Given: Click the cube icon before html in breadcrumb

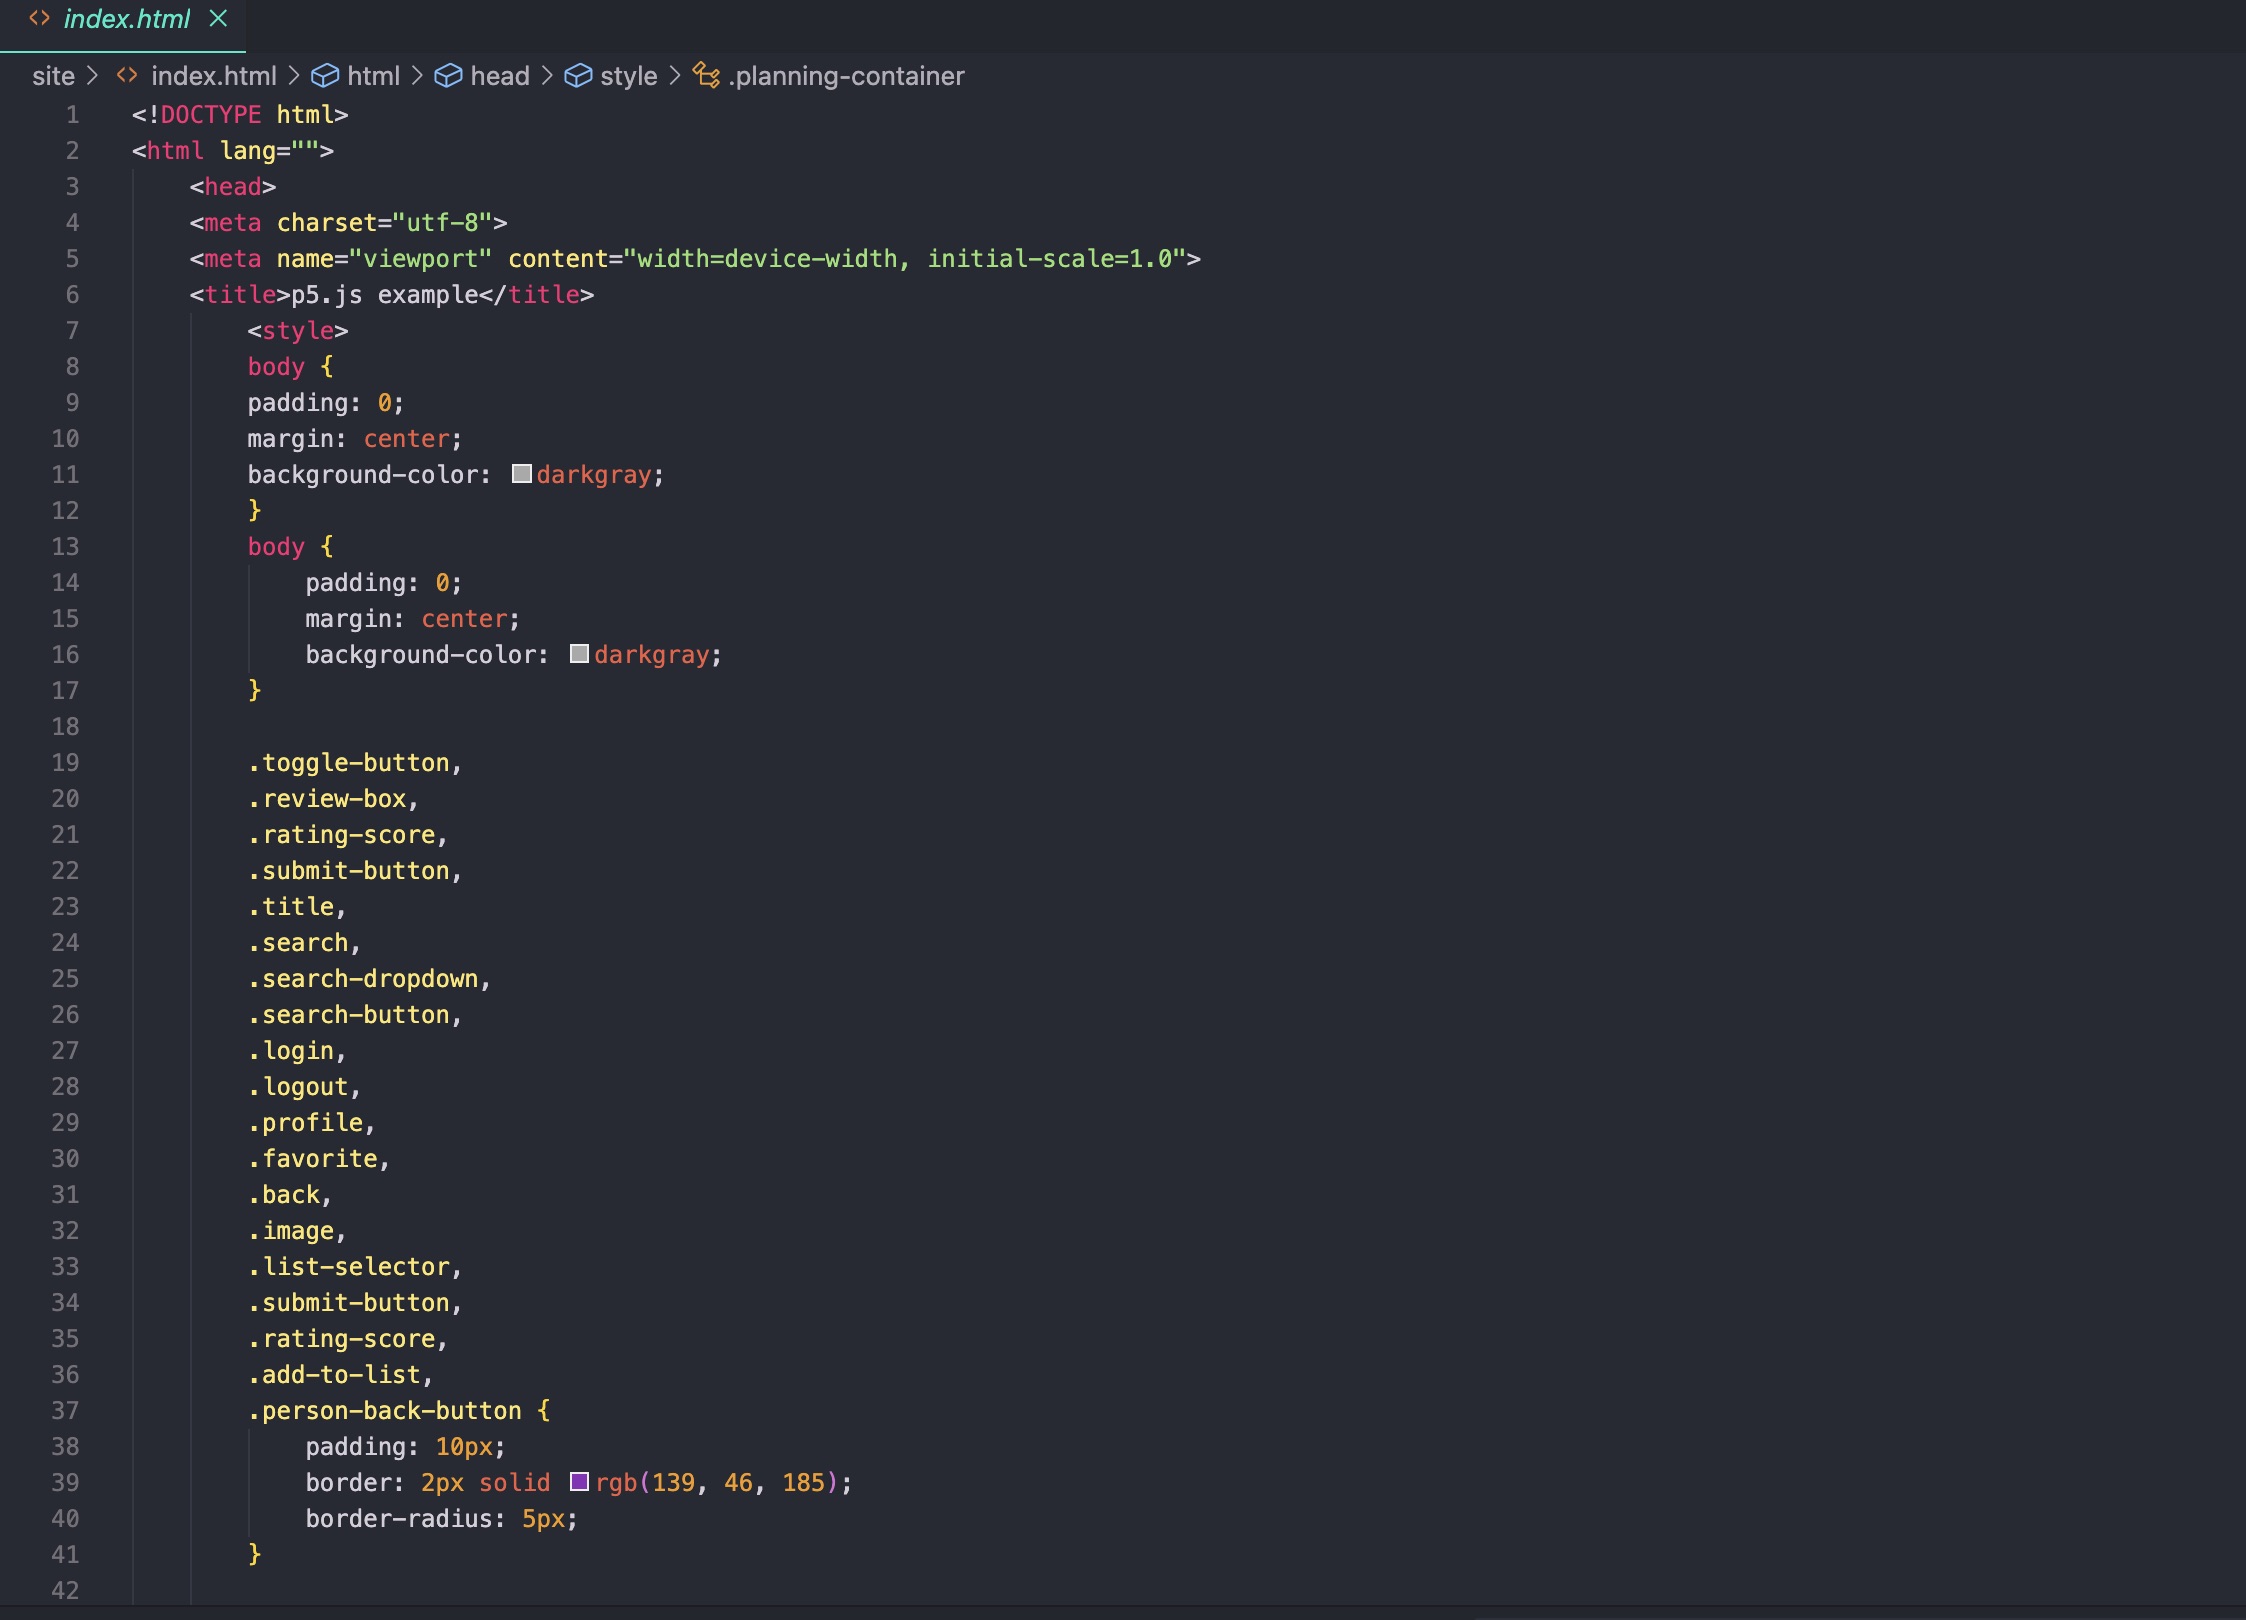Looking at the screenshot, I should point(325,75).
